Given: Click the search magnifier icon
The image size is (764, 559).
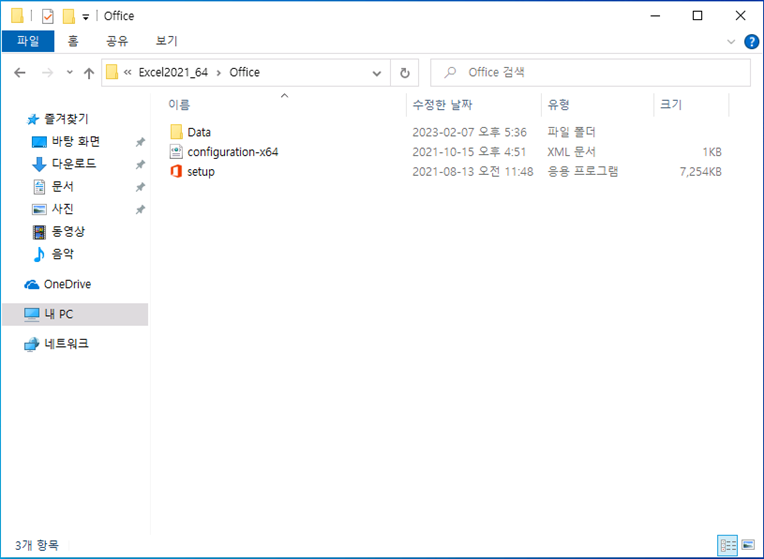Looking at the screenshot, I should coord(450,73).
